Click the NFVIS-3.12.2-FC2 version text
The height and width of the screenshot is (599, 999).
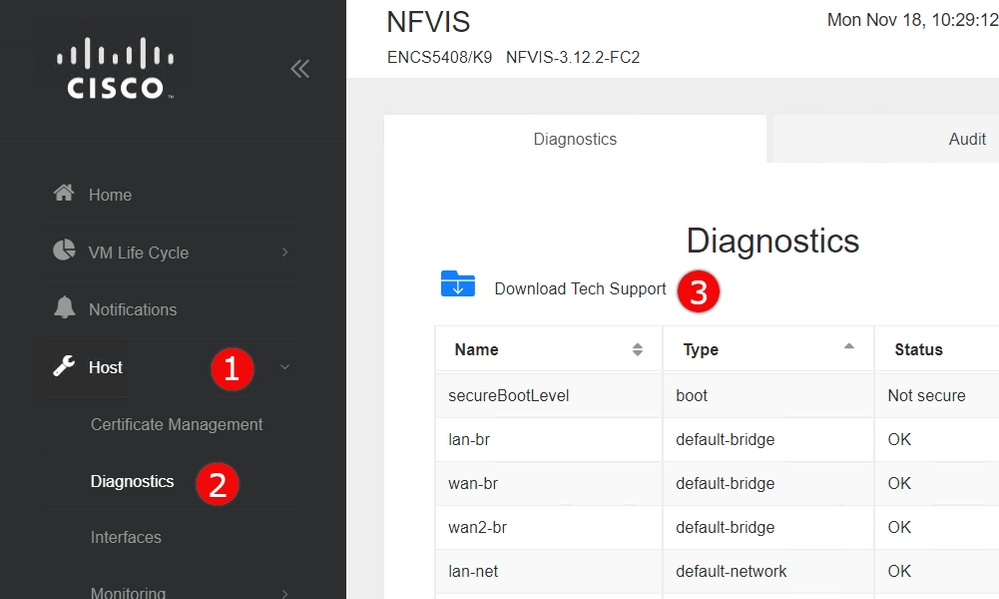[573, 57]
